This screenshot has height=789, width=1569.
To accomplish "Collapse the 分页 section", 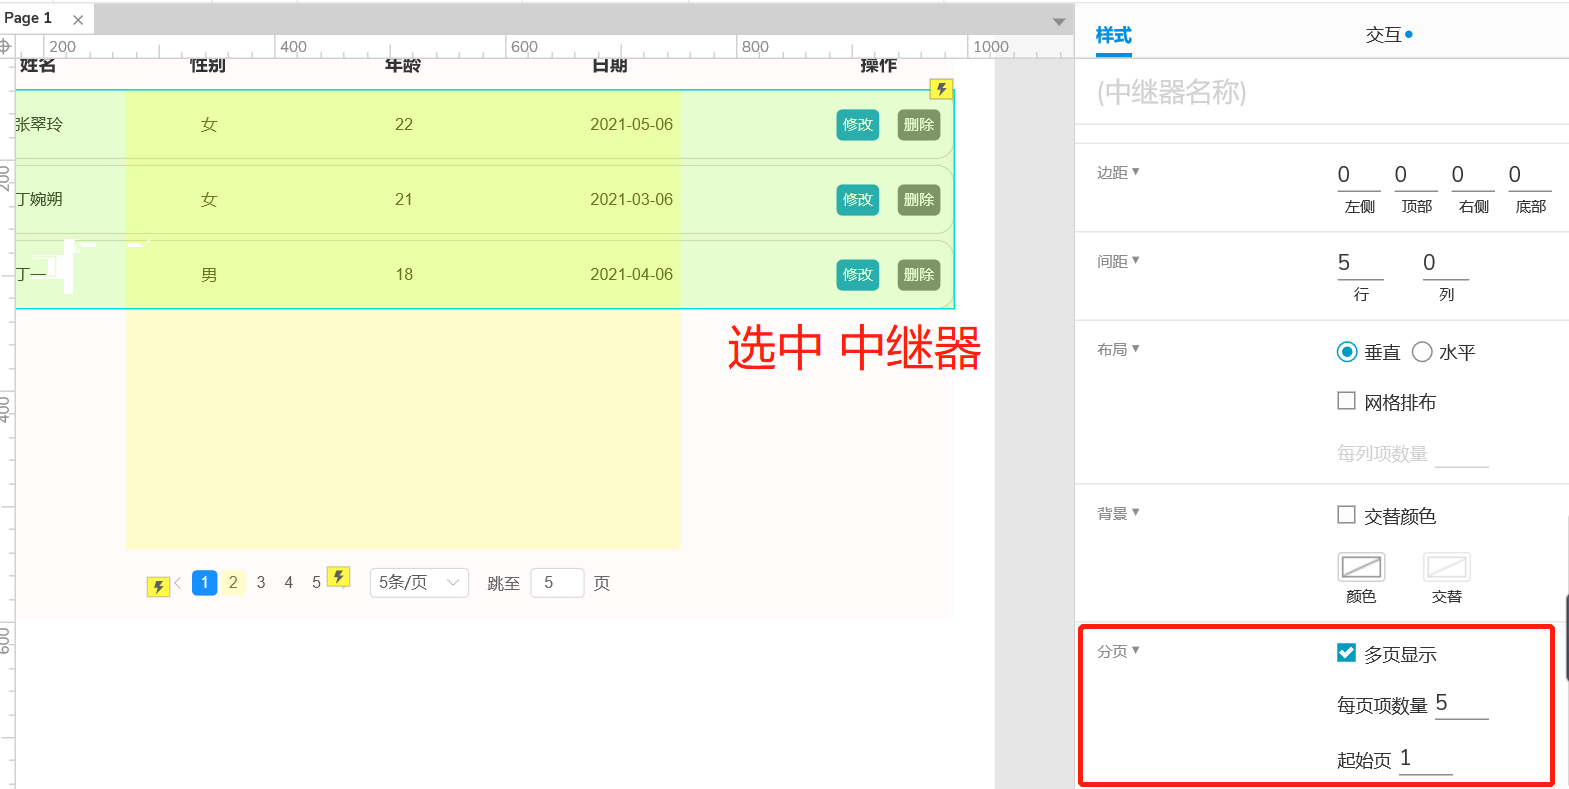I will click(x=1118, y=651).
